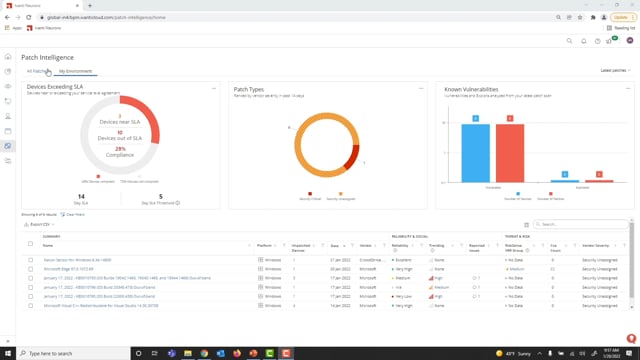Click the filter icon on Unpatched Devices column
The height and width of the screenshot is (360, 640).
click(x=323, y=246)
